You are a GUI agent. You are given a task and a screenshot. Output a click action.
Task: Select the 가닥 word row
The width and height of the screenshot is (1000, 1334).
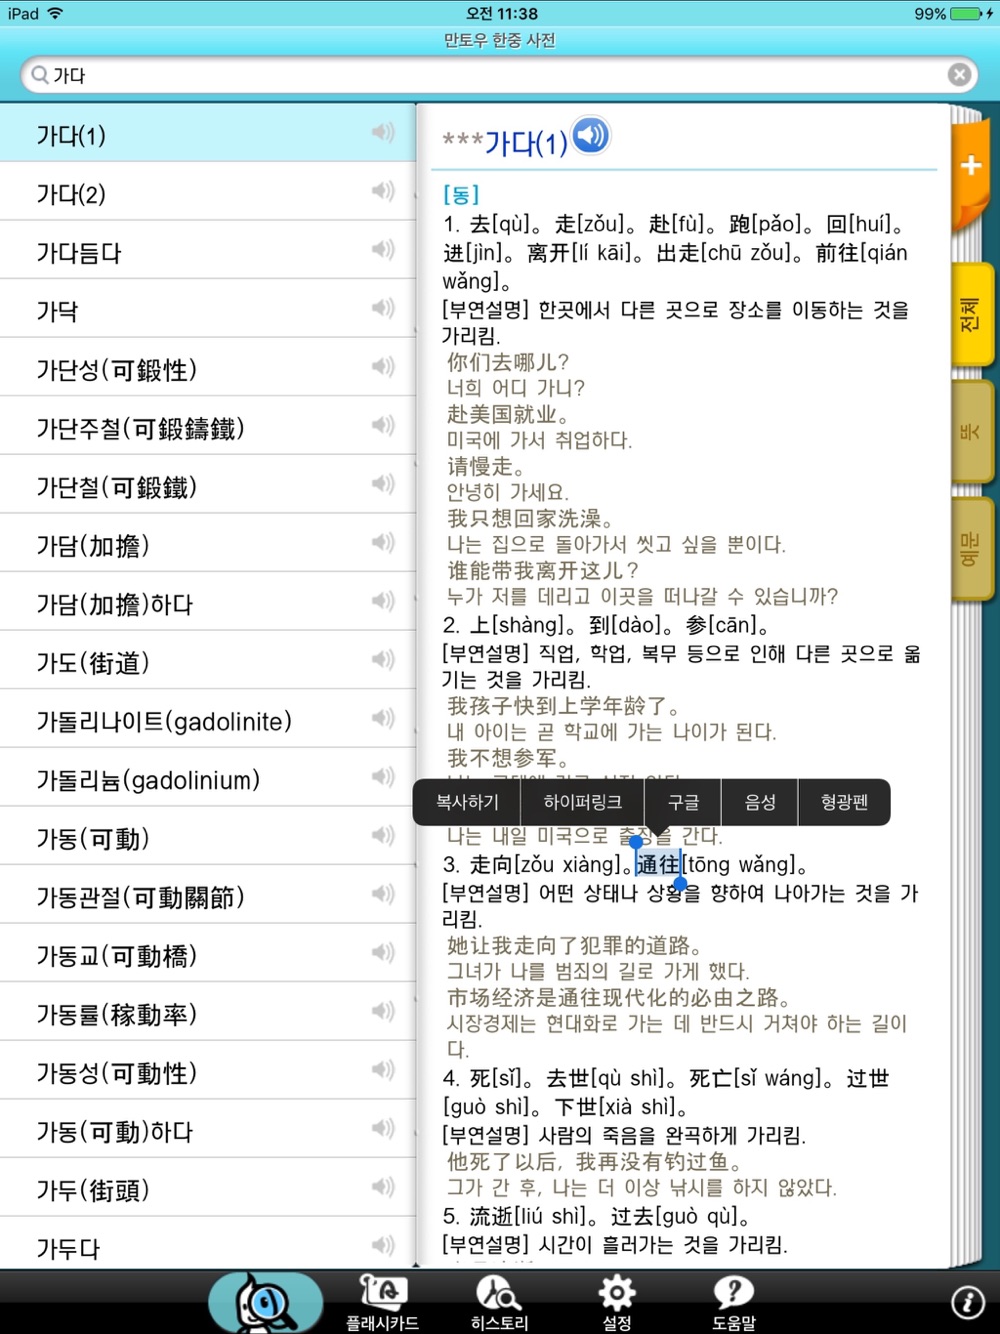(208, 310)
